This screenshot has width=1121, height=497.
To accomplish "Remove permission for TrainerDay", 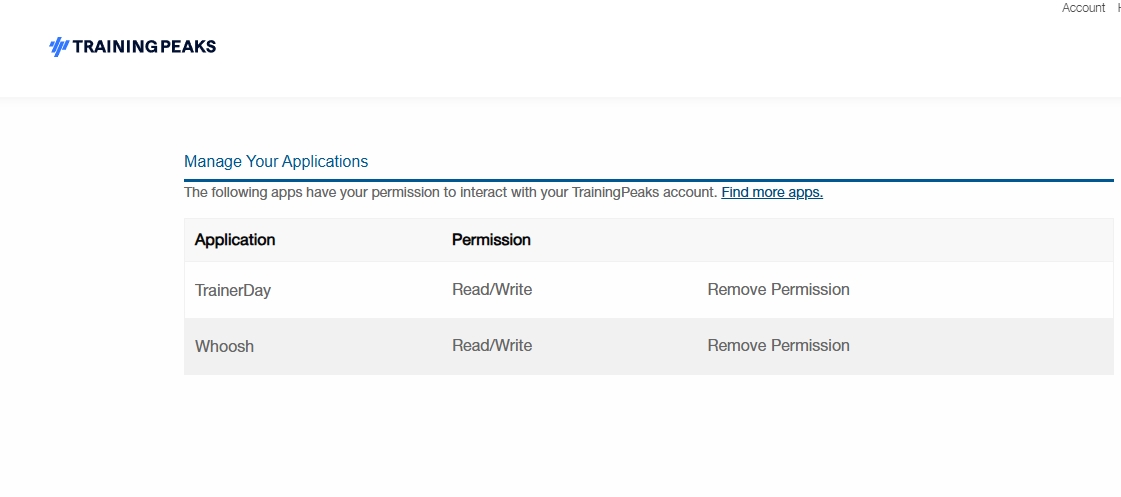I will 779,290.
